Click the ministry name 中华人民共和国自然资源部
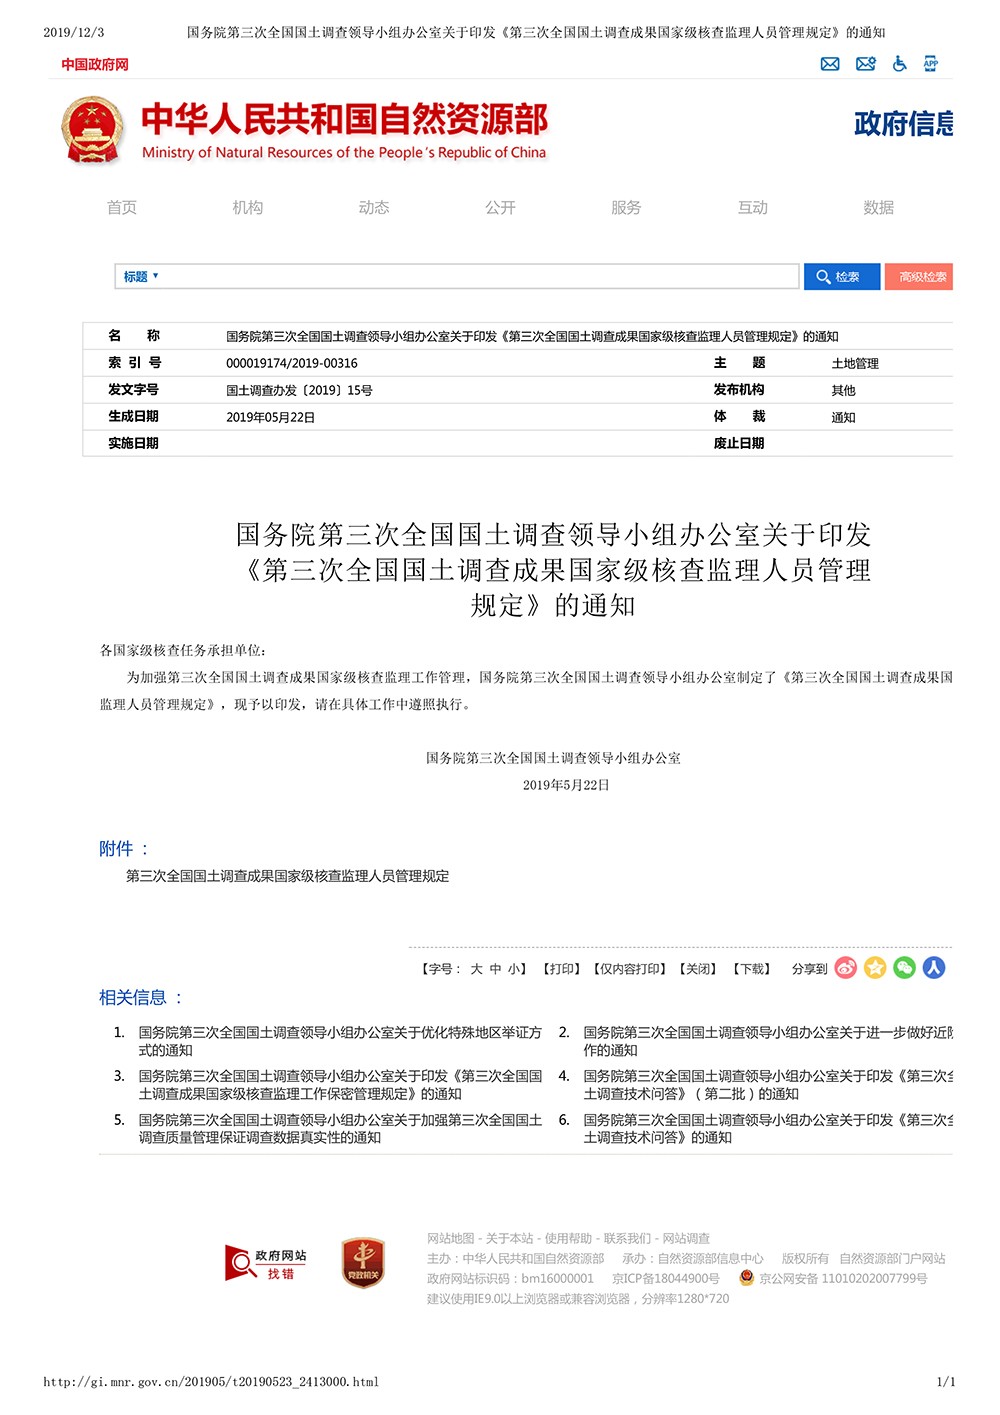The image size is (1000, 1415). point(345,119)
